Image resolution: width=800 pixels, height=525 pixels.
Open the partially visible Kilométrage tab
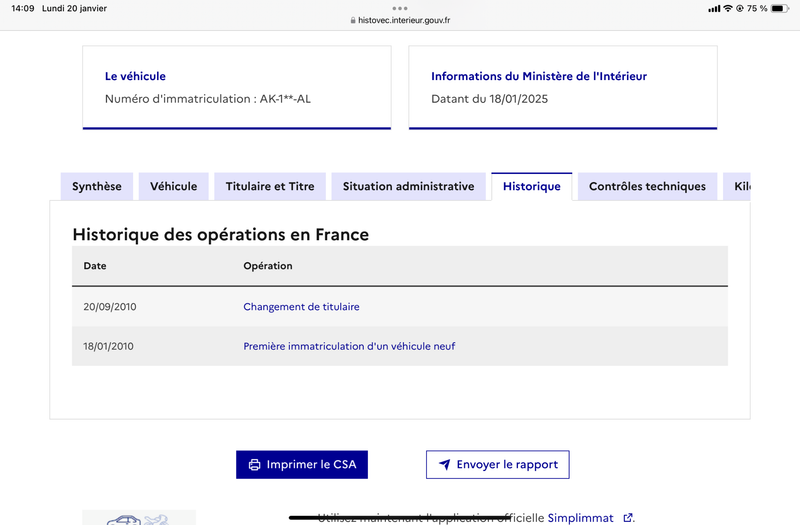(x=737, y=186)
